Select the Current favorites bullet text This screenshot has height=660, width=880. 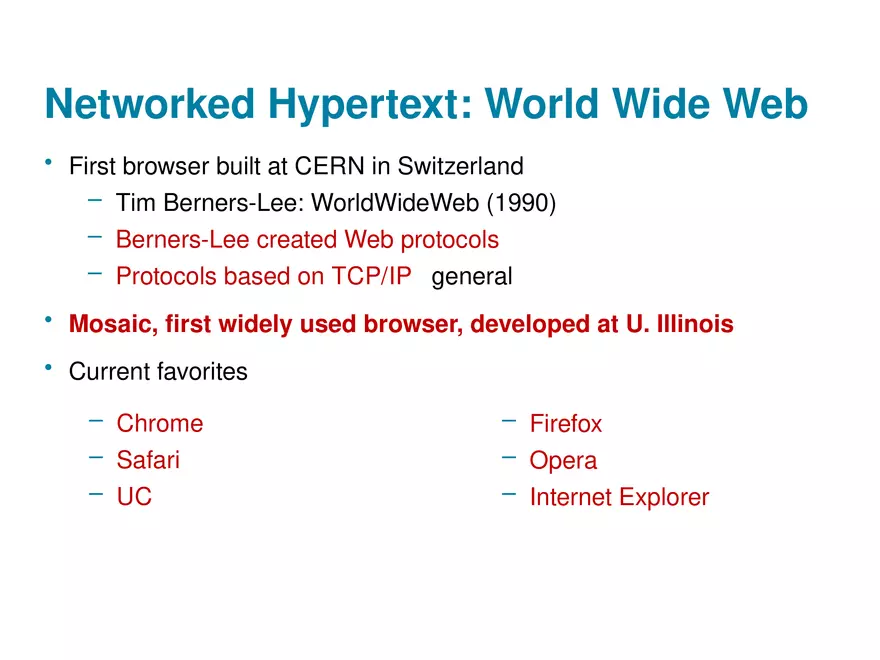158,372
